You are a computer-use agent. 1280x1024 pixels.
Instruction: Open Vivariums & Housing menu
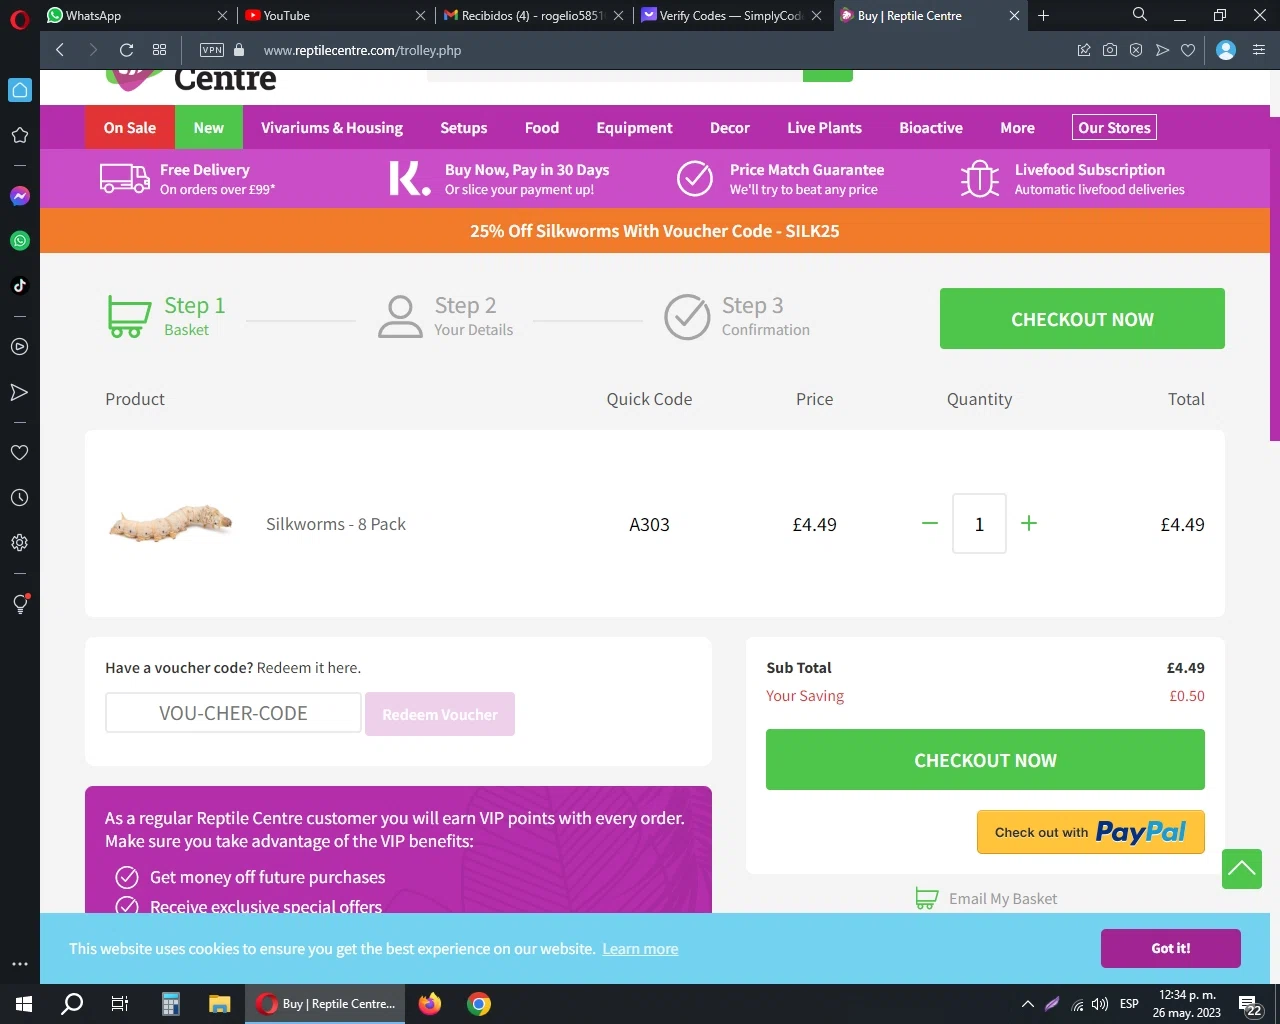[x=332, y=128]
